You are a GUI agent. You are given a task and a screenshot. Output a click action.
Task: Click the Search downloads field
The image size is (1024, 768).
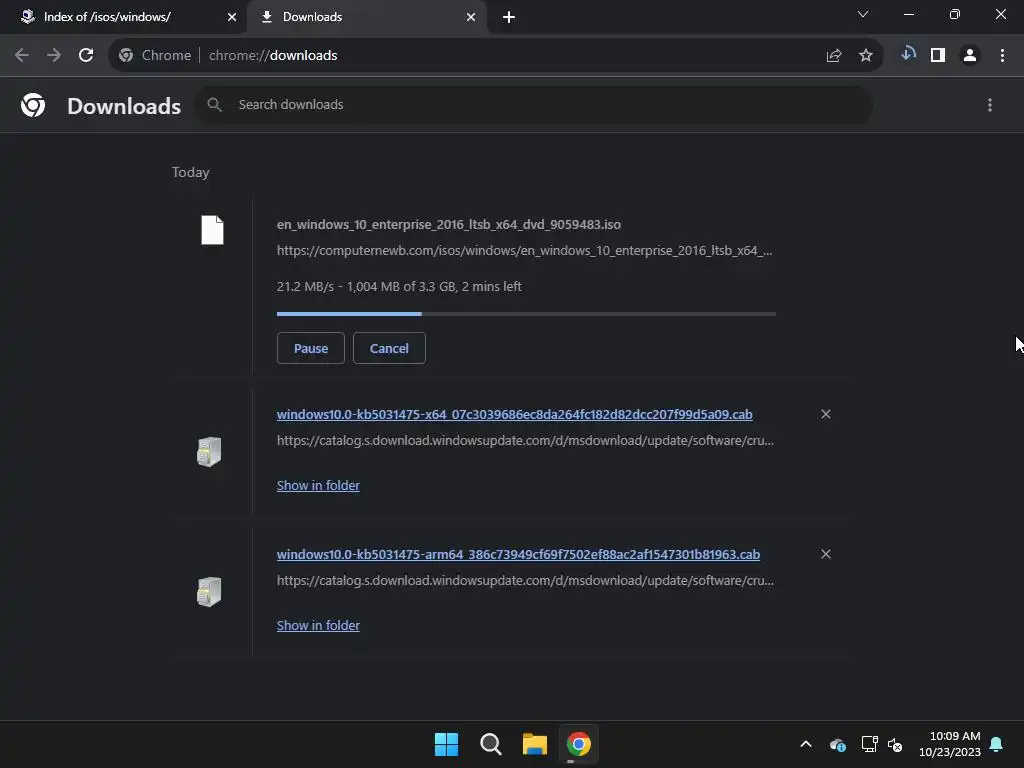click(x=534, y=105)
